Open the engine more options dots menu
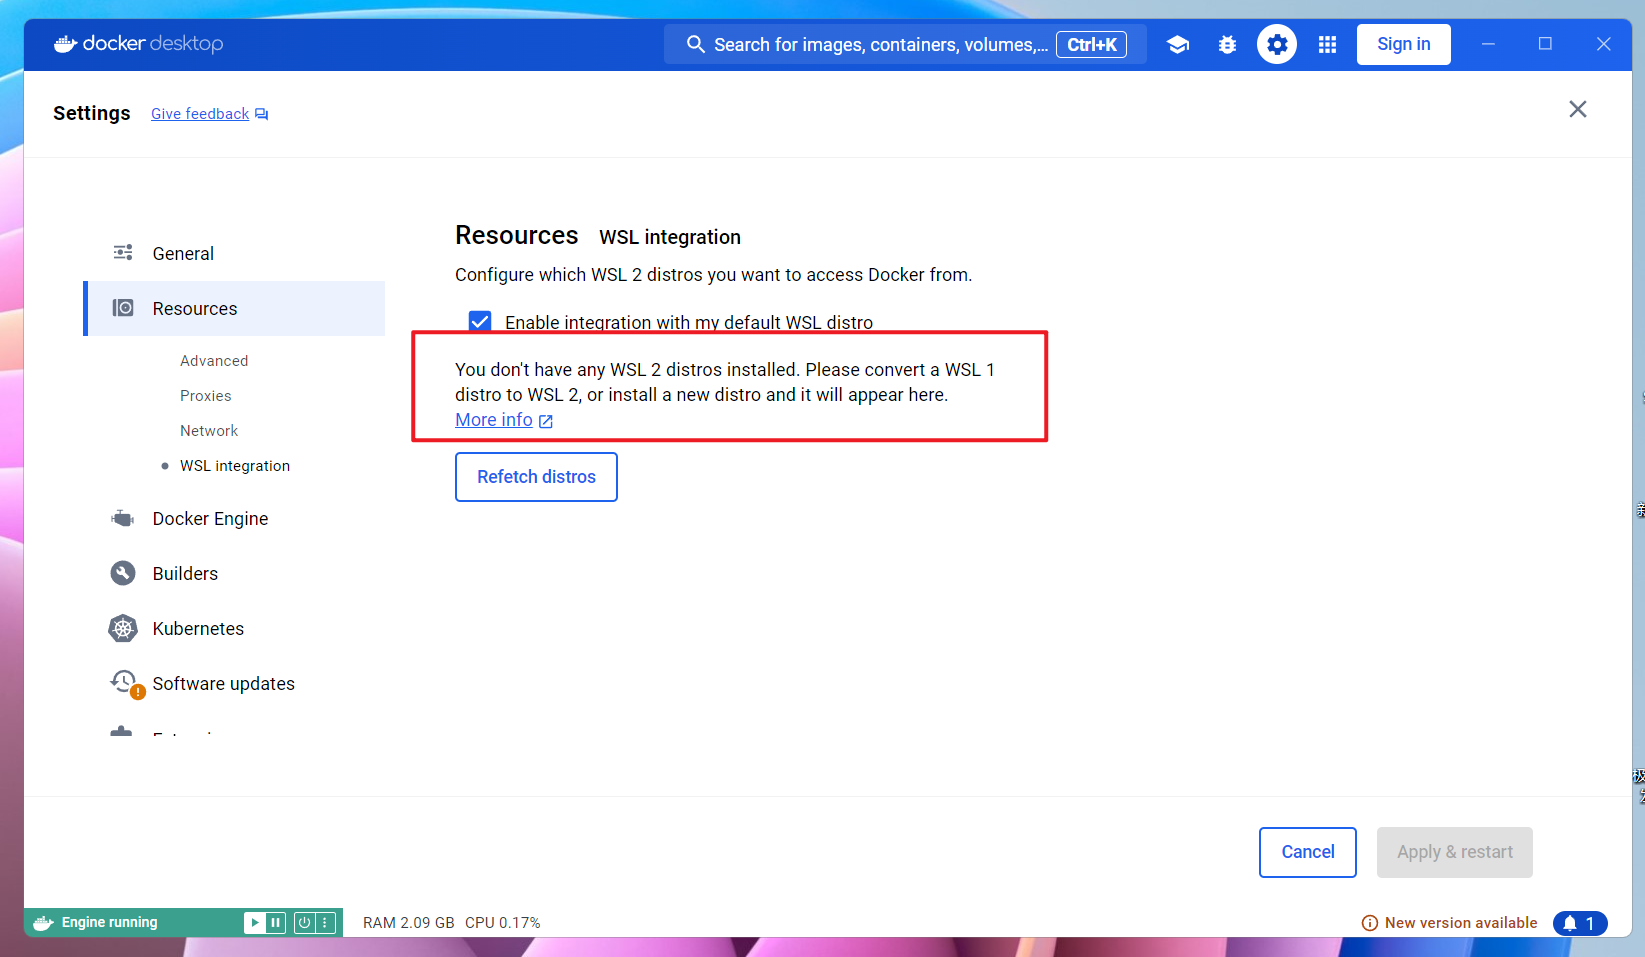Viewport: 1645px width, 957px height. 325,922
